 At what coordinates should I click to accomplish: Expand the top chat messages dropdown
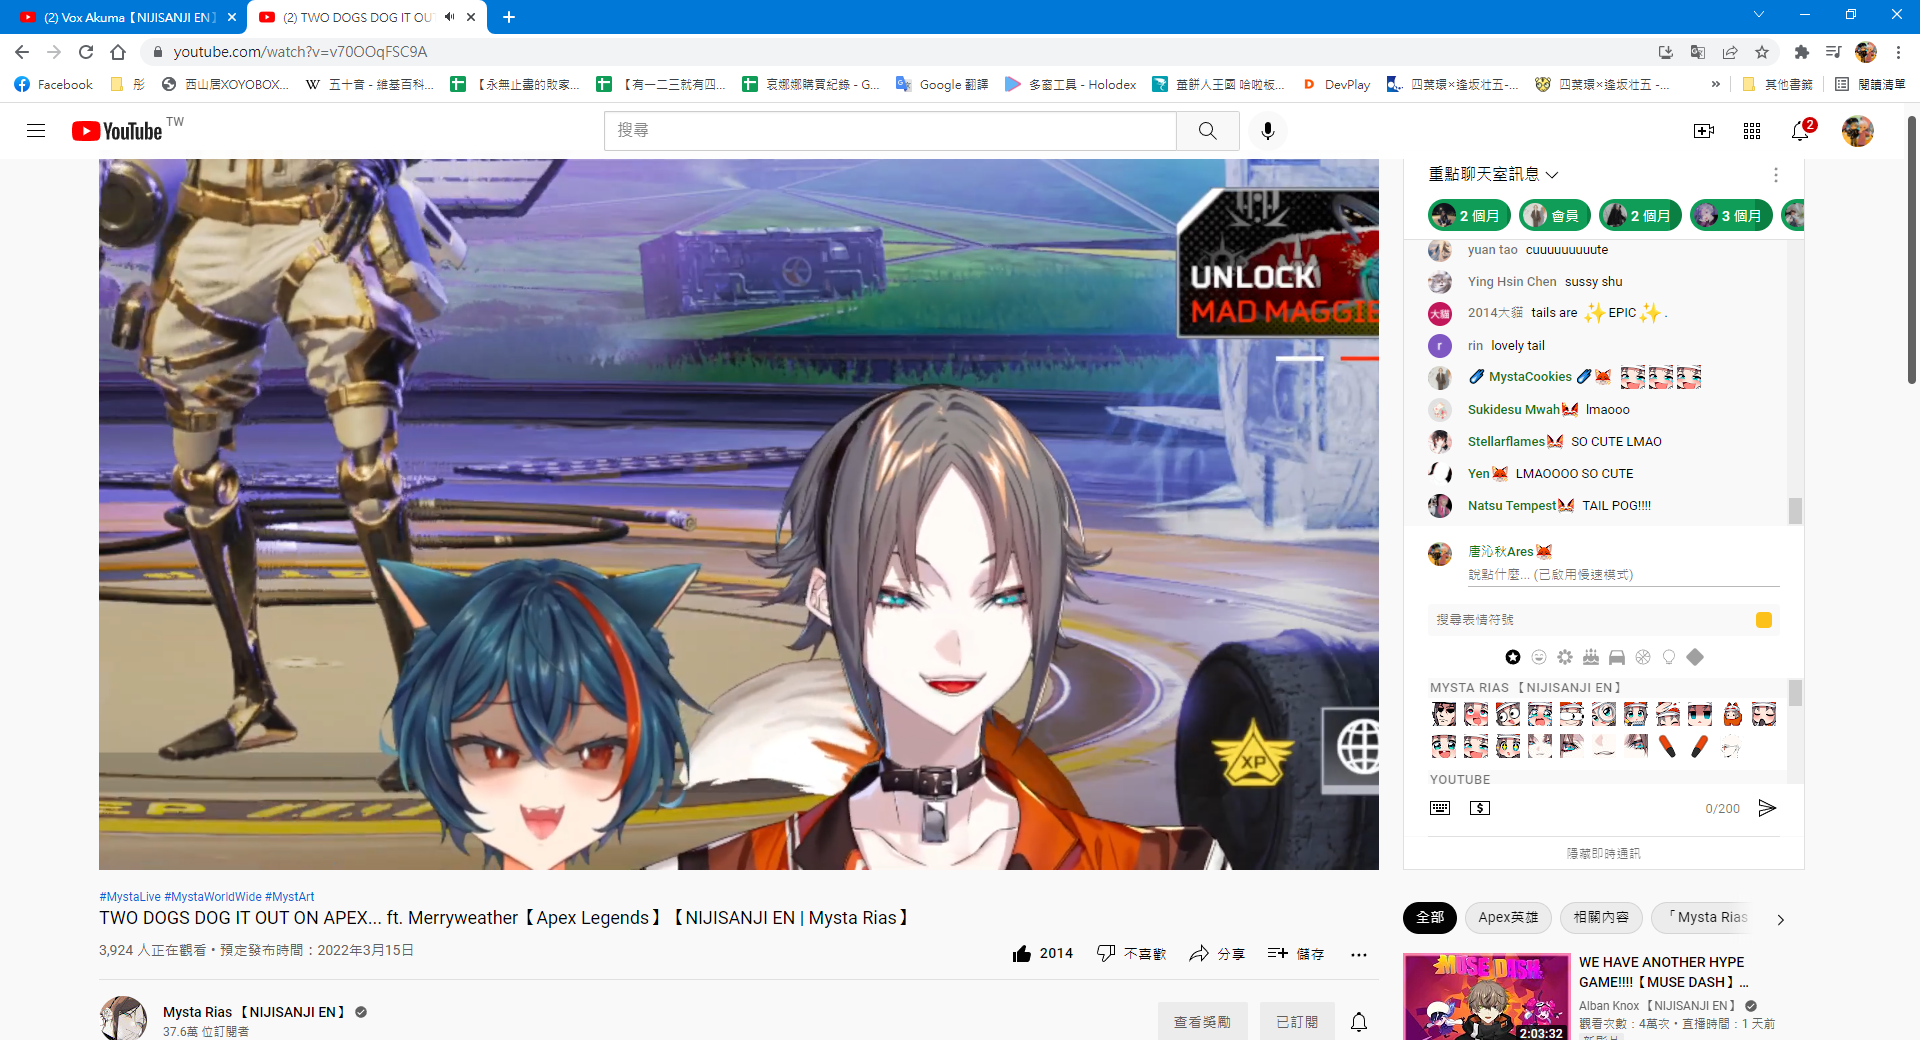[1493, 175]
